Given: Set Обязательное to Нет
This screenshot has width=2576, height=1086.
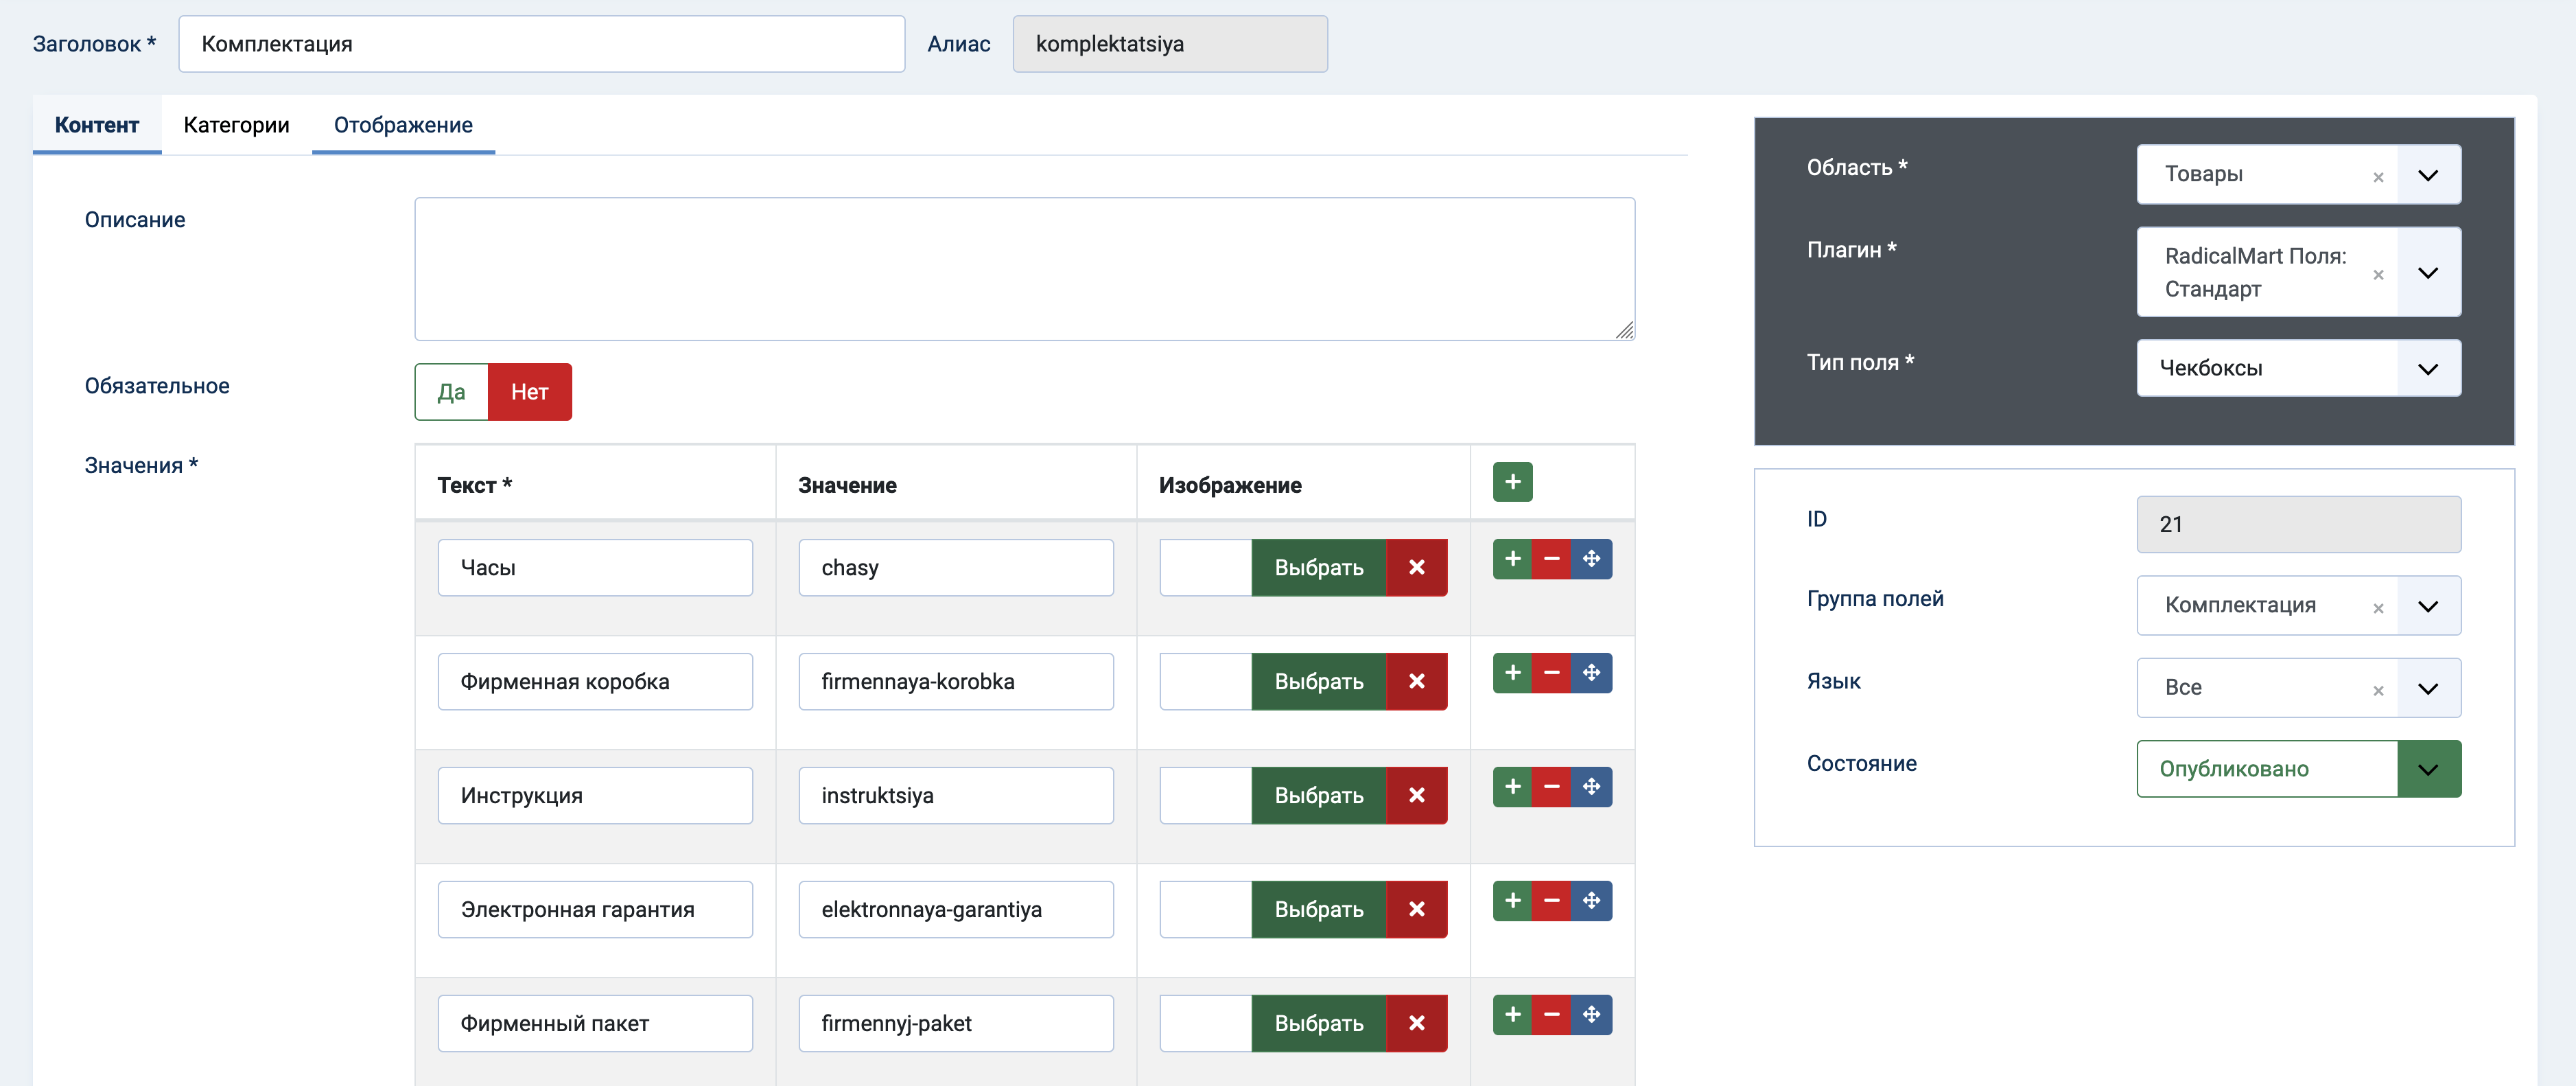Looking at the screenshot, I should click(529, 392).
